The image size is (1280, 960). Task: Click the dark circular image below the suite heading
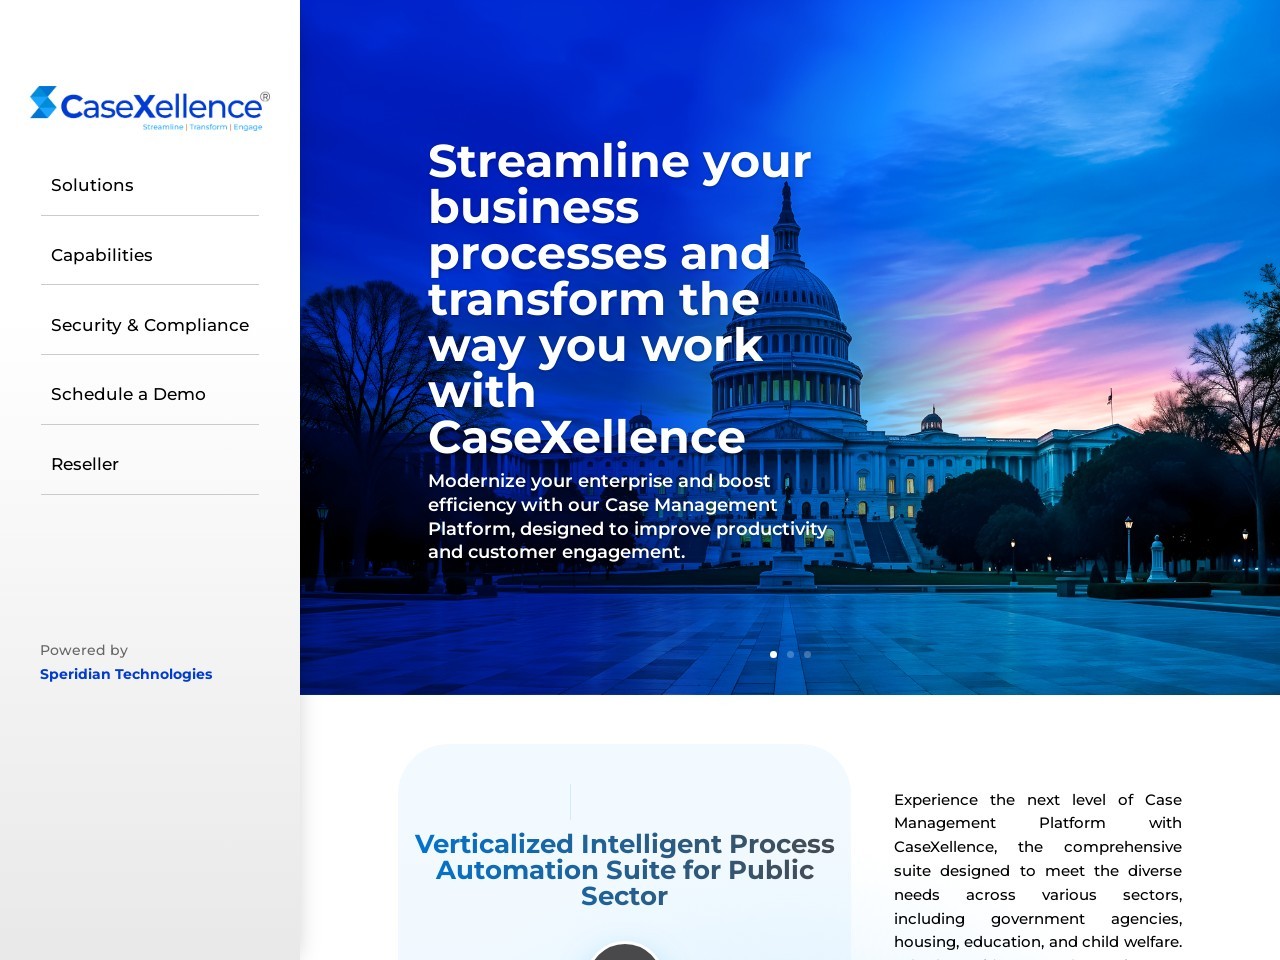pyautogui.click(x=624, y=951)
